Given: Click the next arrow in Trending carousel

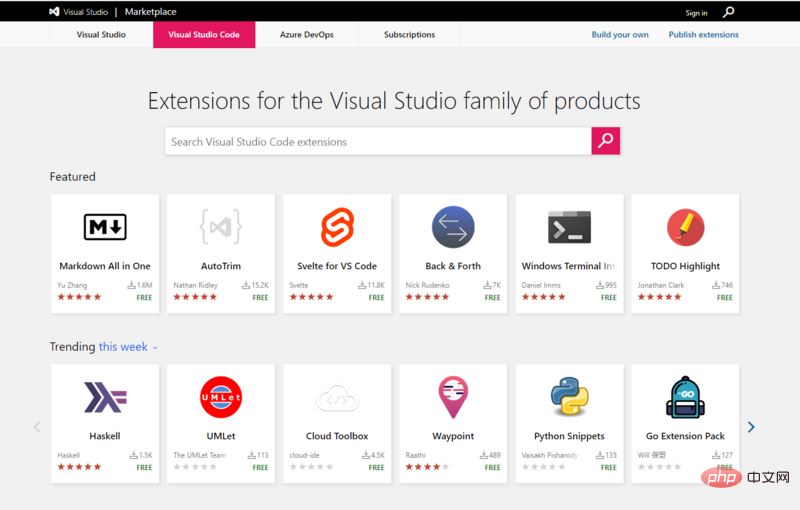Looking at the screenshot, I should point(751,427).
